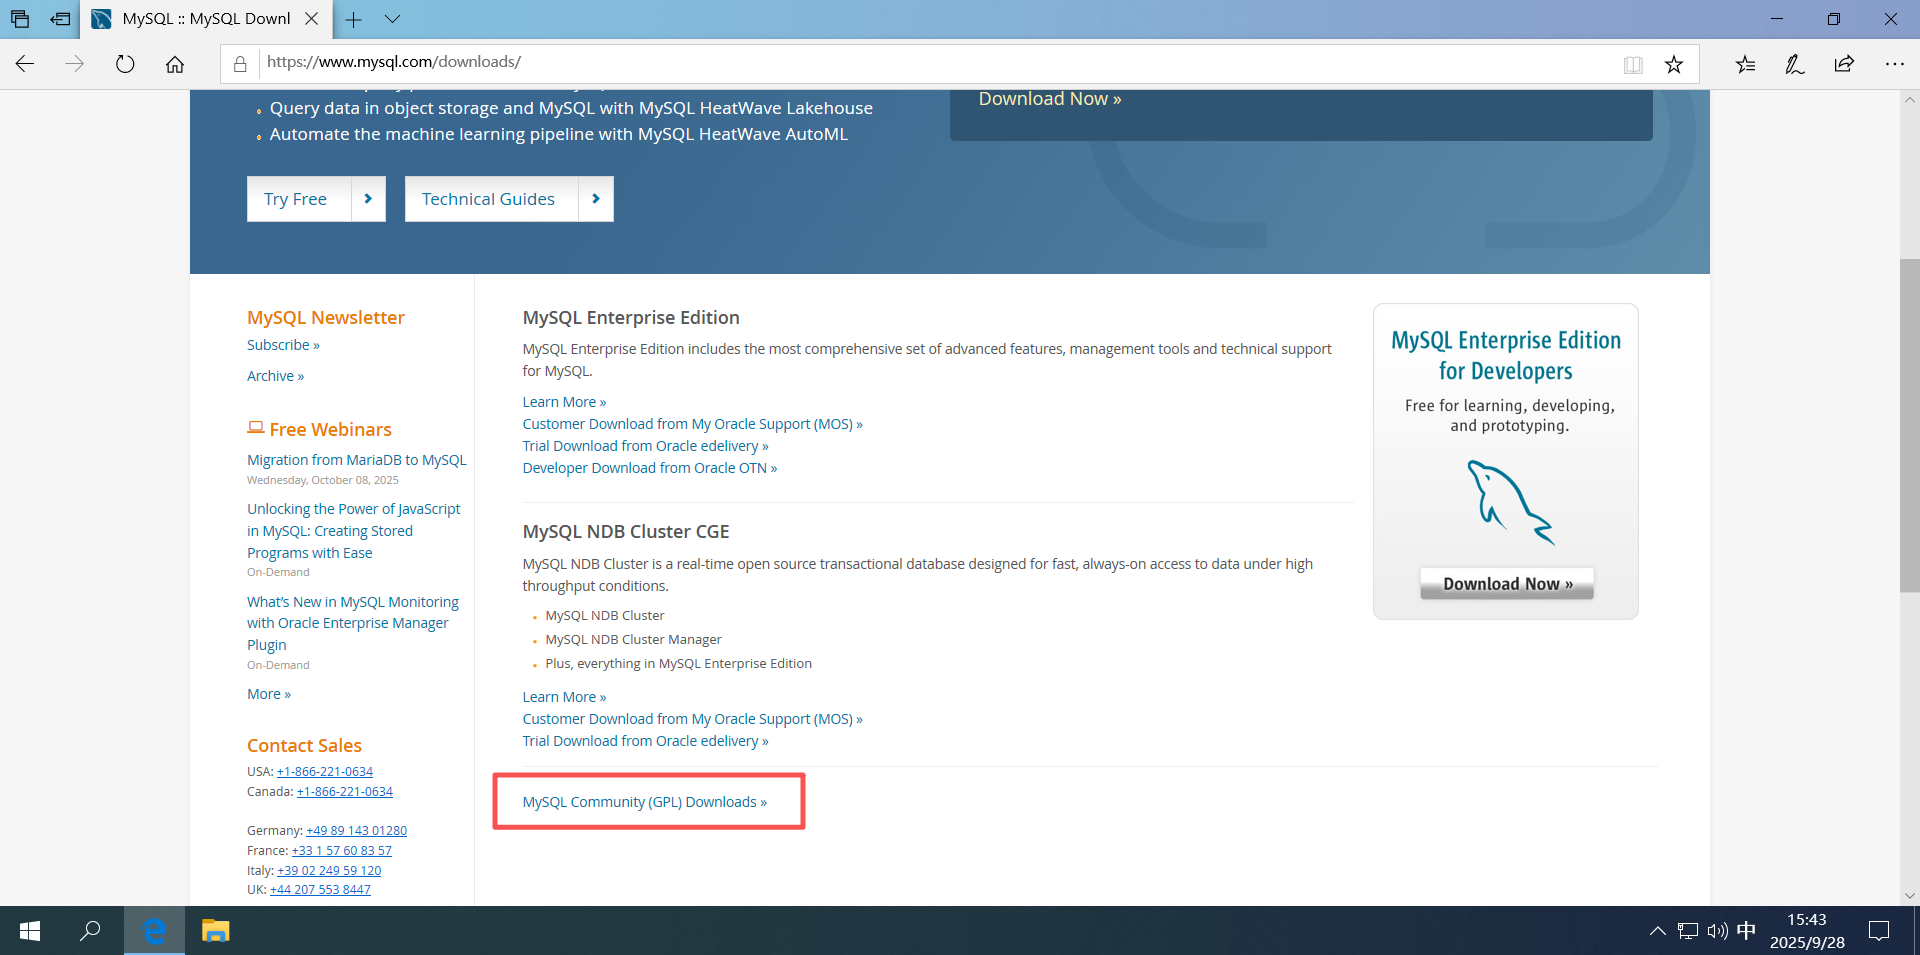Set these tabs aside

click(61, 19)
